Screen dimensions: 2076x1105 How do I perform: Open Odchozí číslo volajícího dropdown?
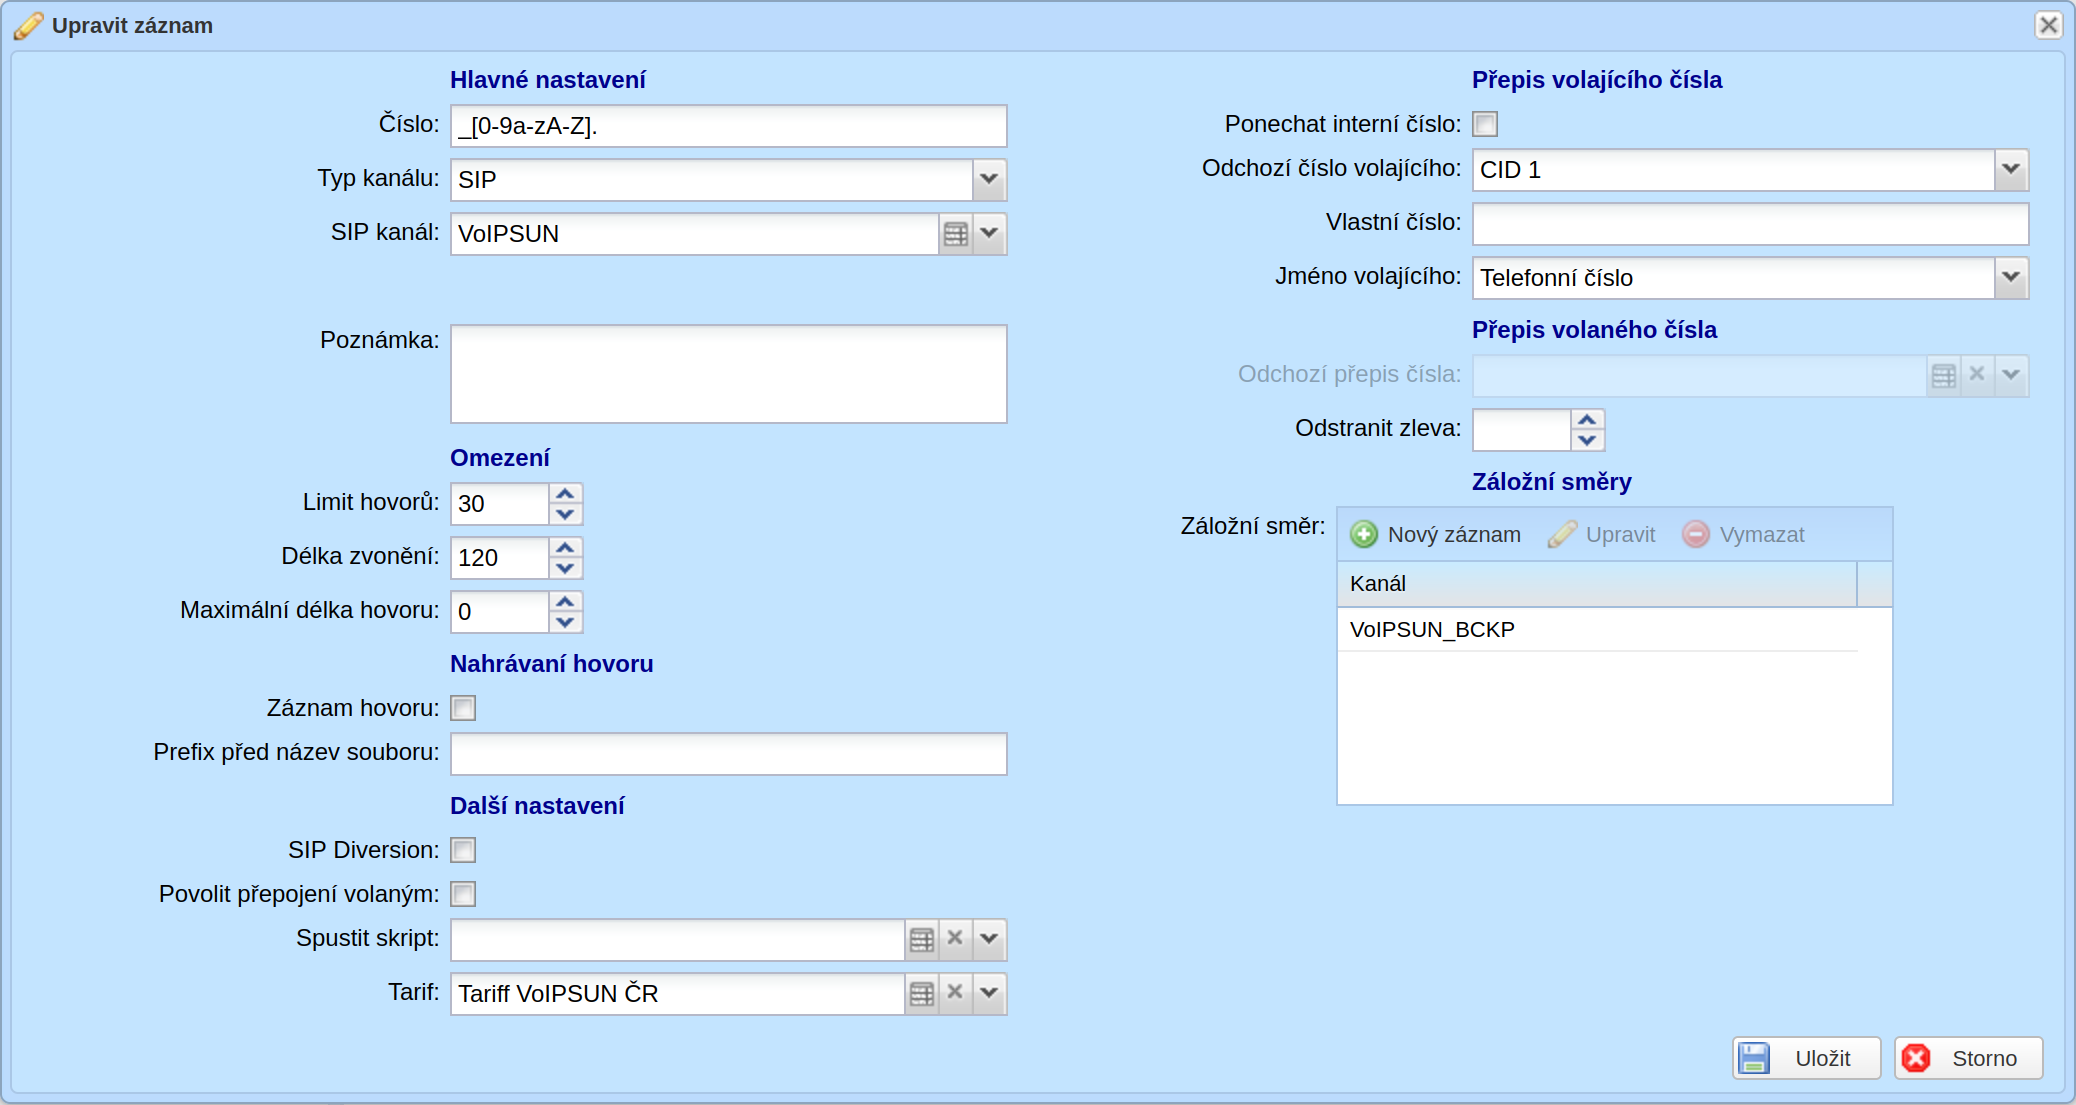[x=2011, y=170]
